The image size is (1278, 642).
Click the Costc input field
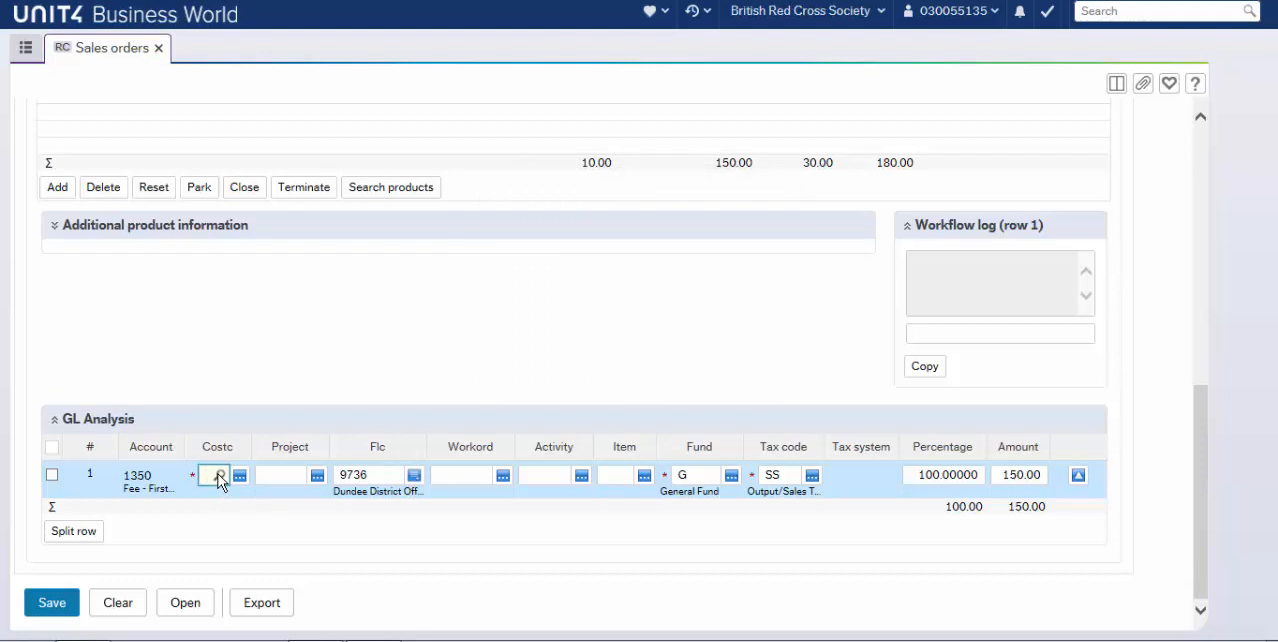click(x=213, y=475)
